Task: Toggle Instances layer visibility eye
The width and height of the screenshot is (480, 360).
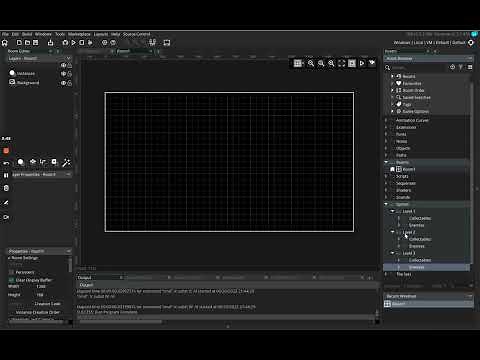Action: (x=63, y=74)
